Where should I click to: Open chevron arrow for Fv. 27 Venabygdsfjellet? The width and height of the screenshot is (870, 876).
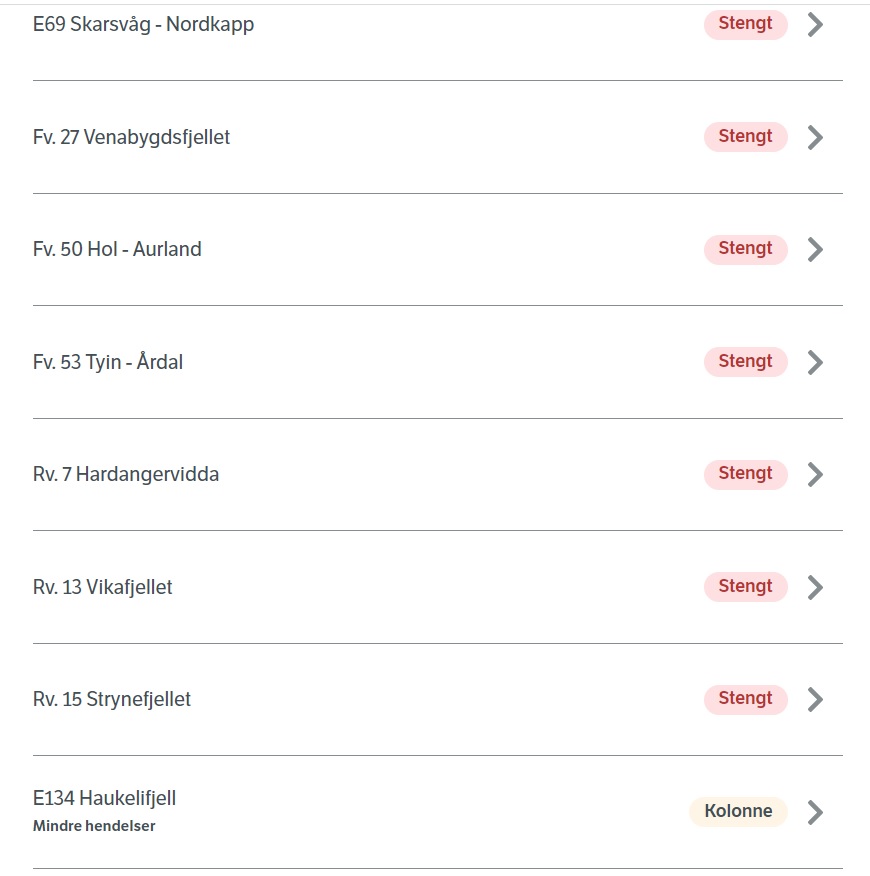pyautogui.click(x=815, y=137)
